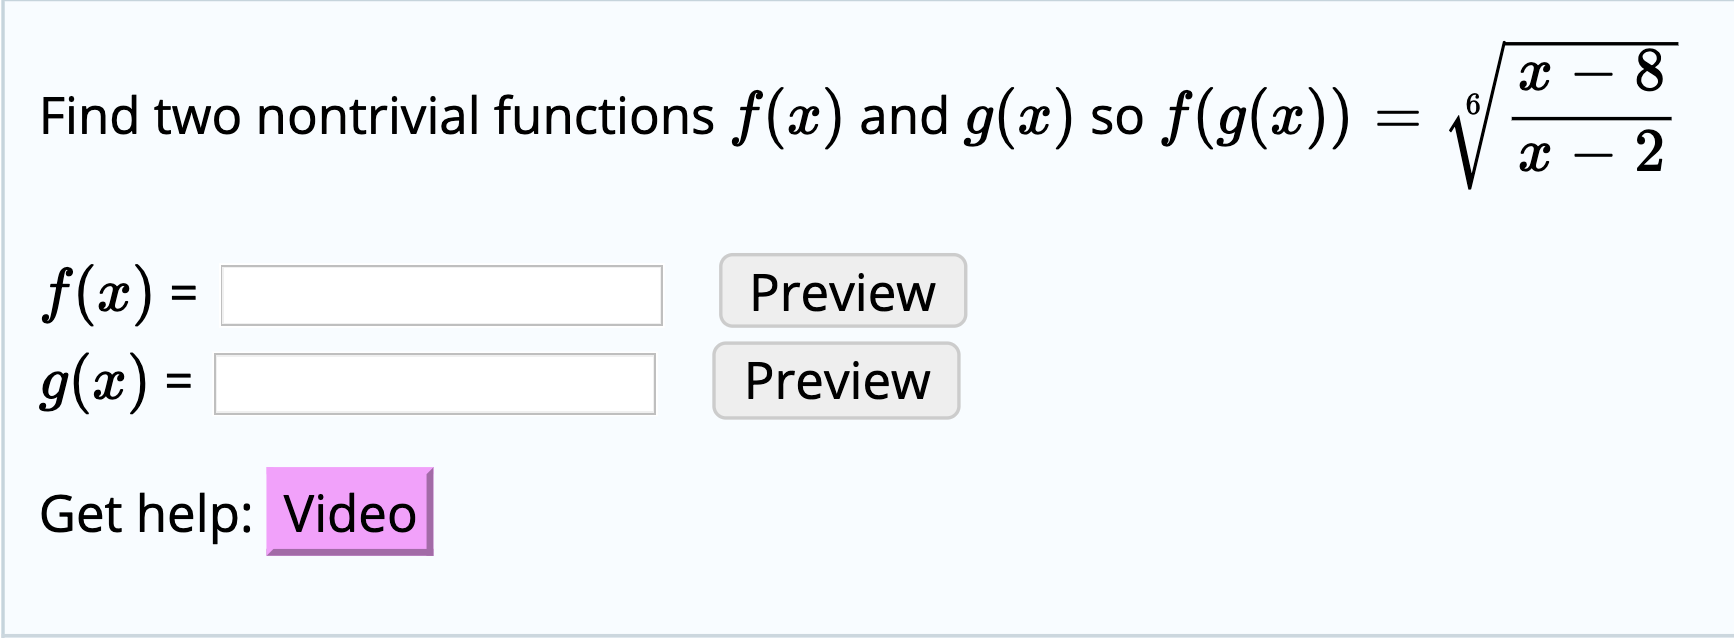
Task: Click Preview to render the g(x) entry
Action: 836,381
